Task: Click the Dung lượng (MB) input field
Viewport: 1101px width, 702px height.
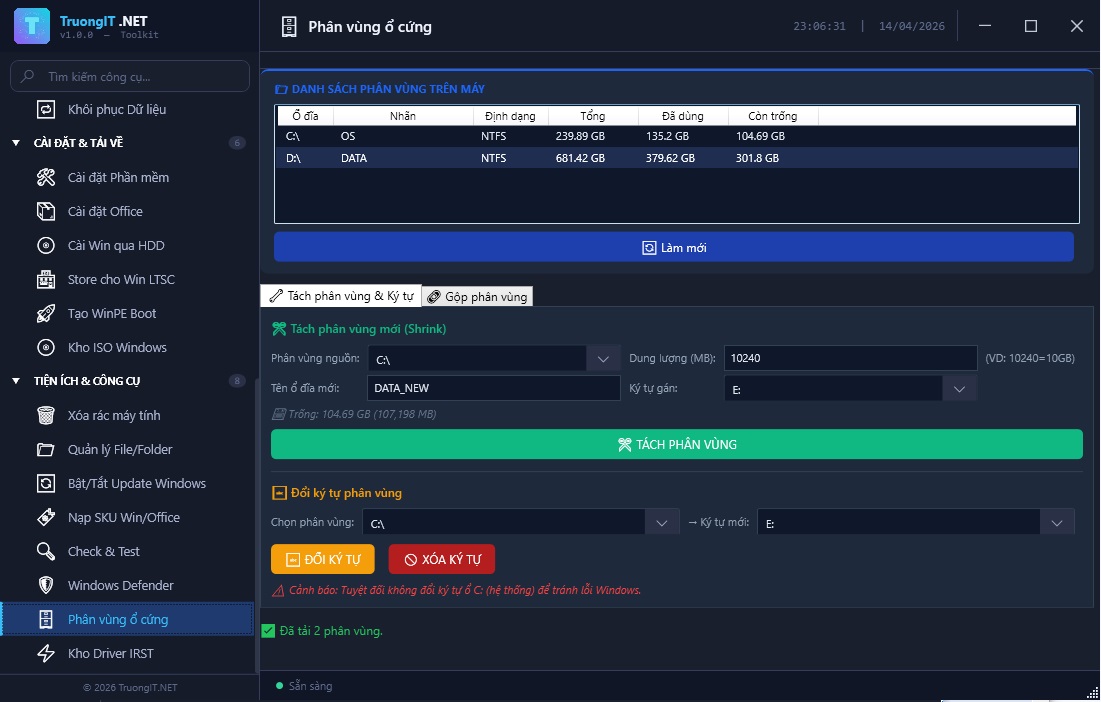Action: point(850,358)
